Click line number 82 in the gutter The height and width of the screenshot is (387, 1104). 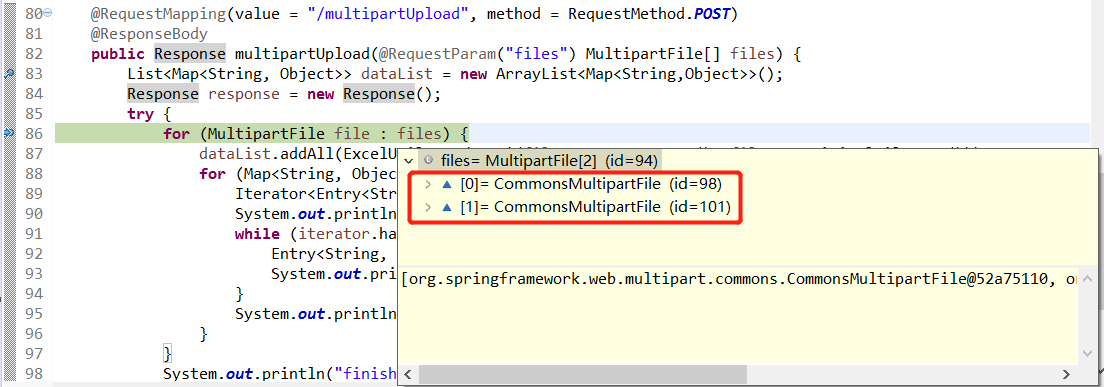pos(33,53)
